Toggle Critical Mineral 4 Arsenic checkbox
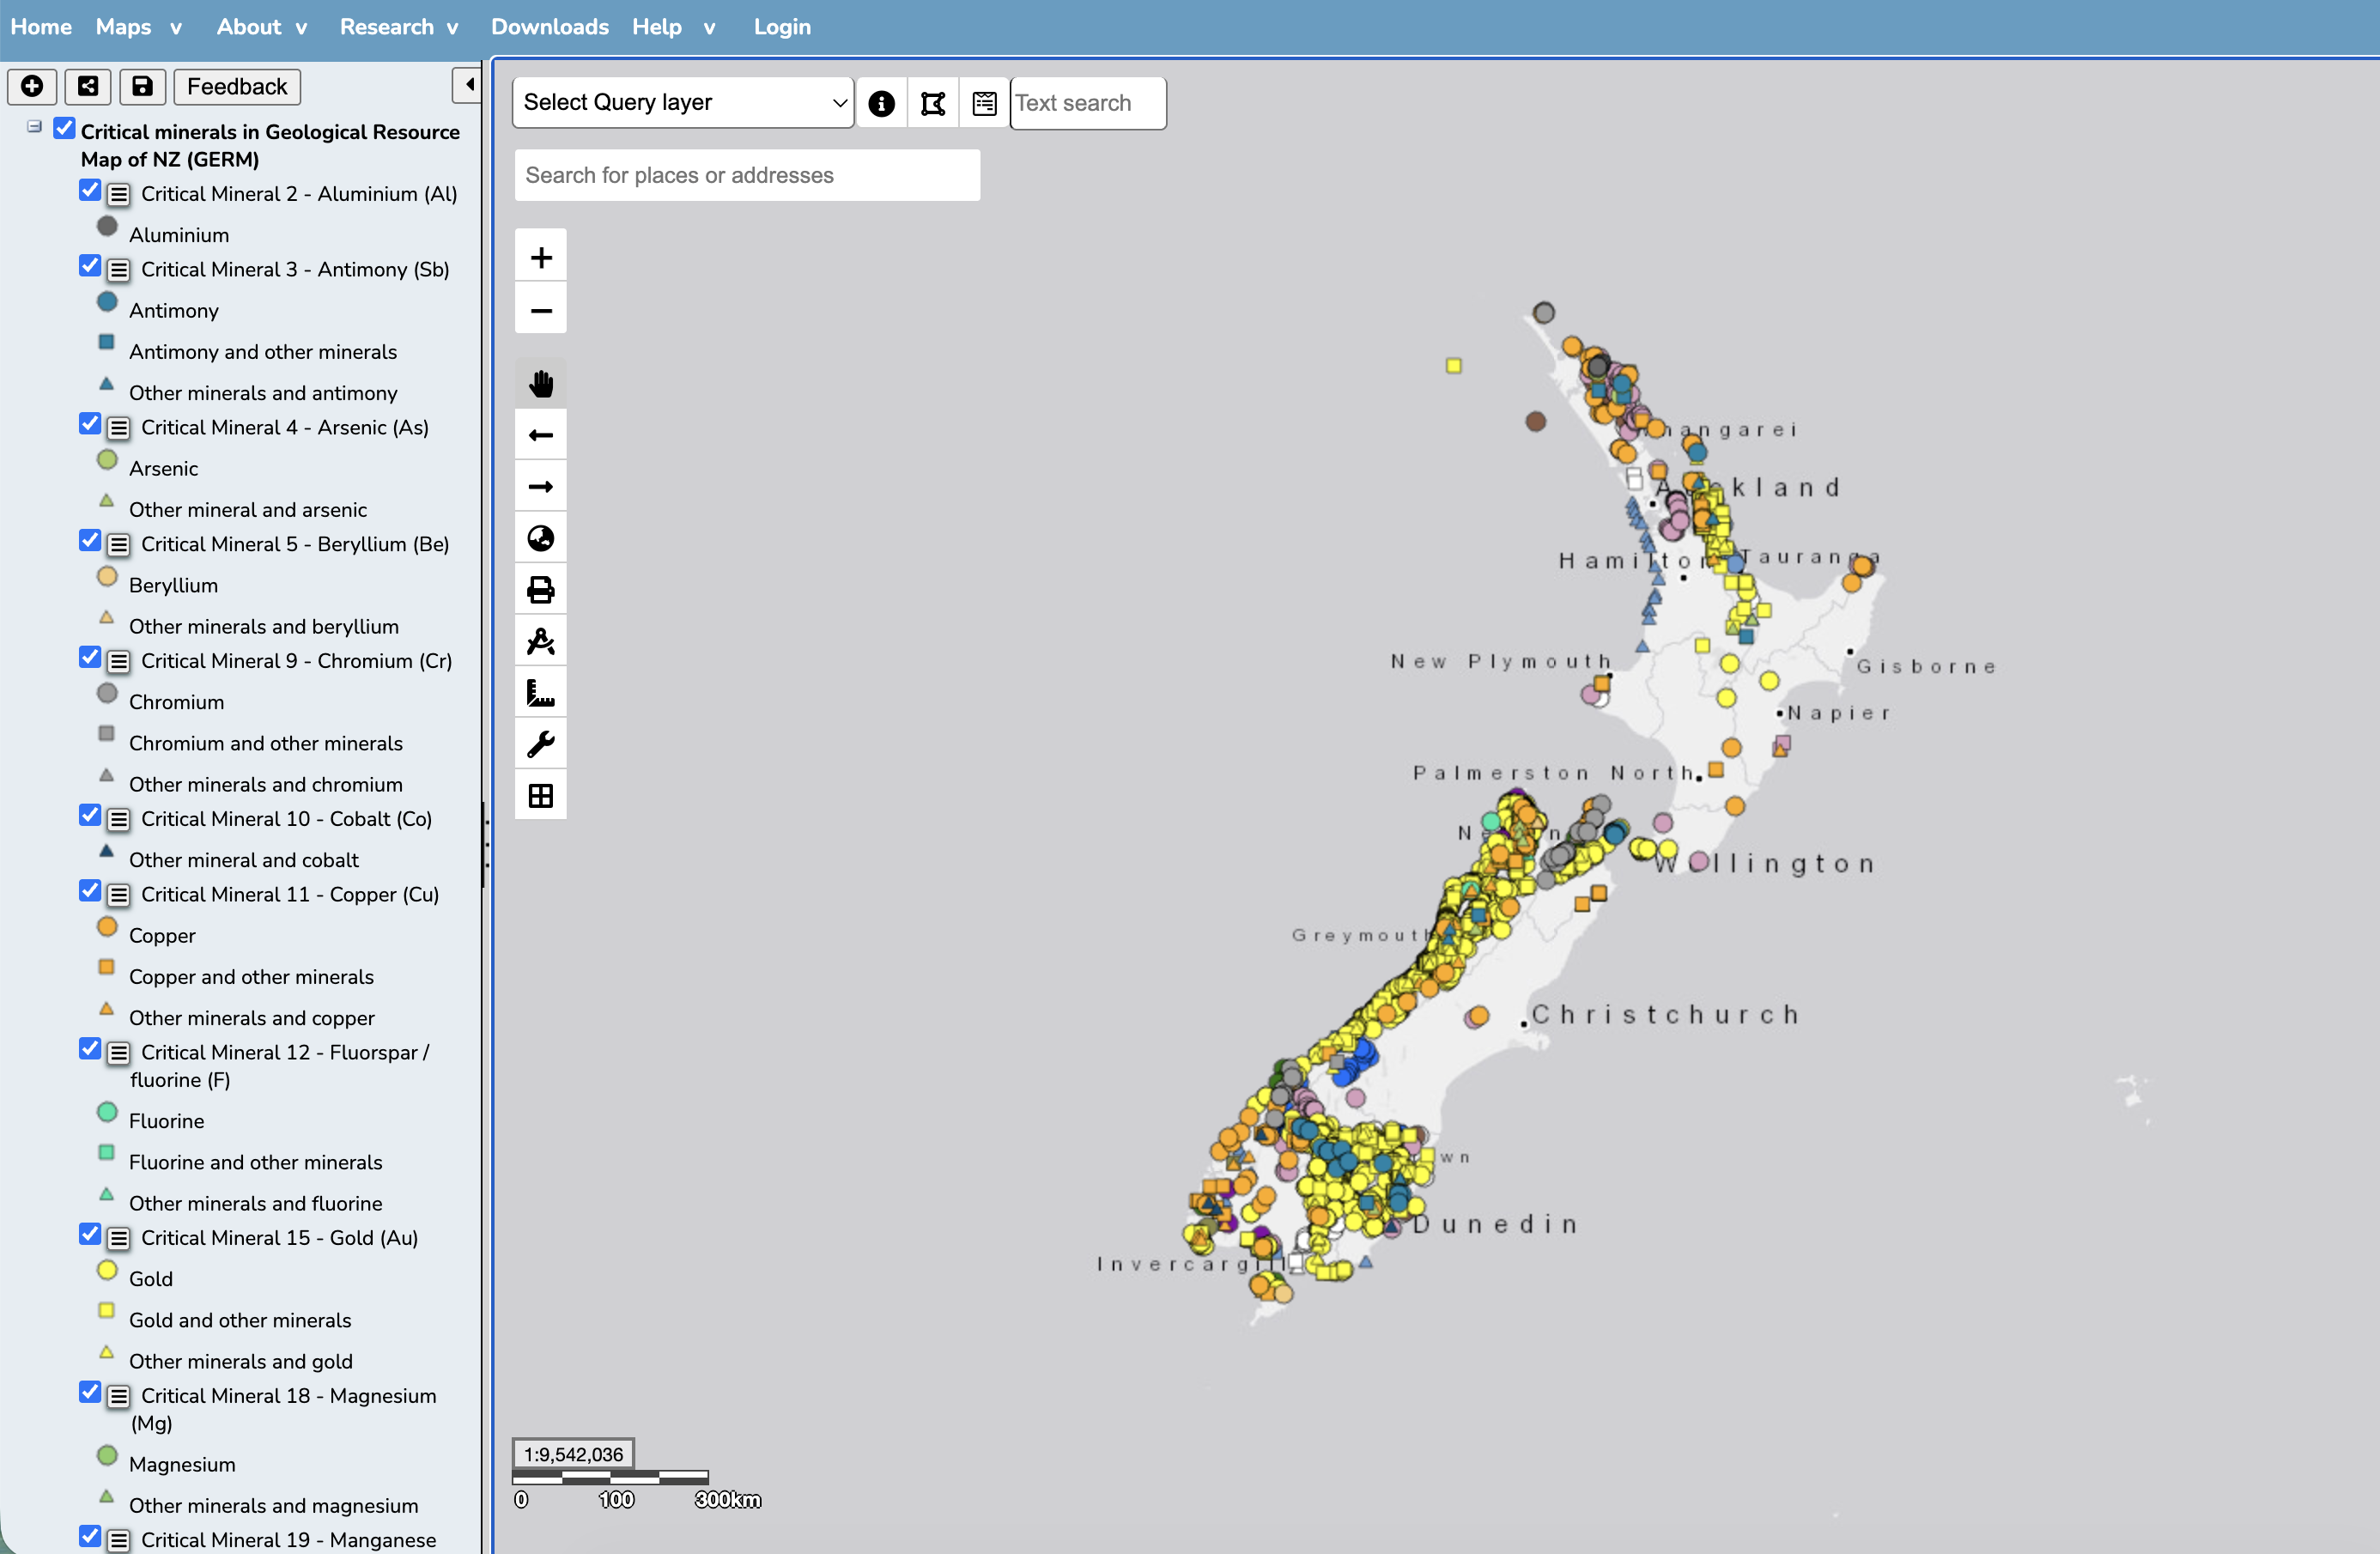 (90, 424)
